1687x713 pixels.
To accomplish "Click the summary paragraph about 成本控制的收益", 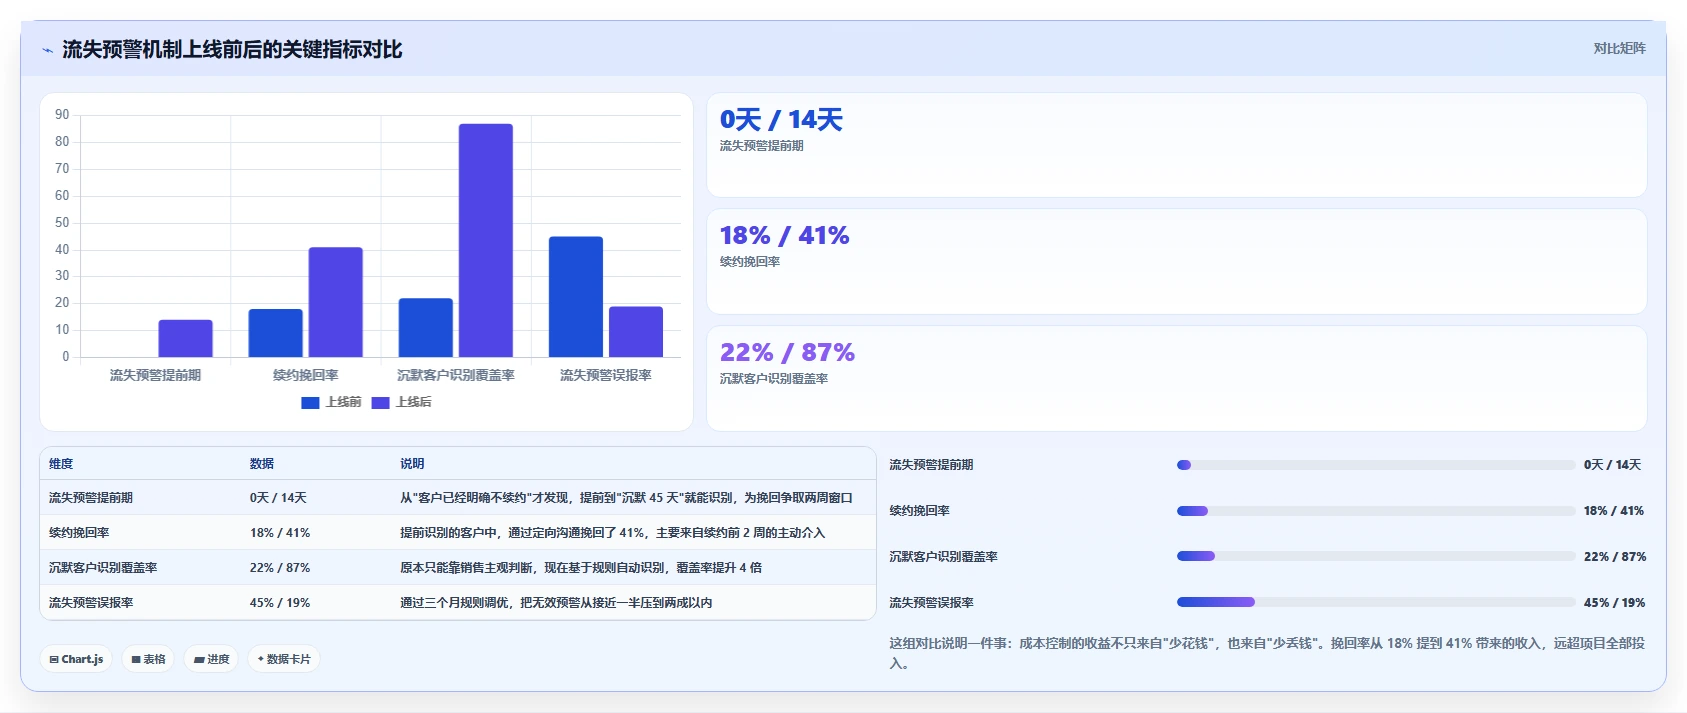I will coord(1267,653).
